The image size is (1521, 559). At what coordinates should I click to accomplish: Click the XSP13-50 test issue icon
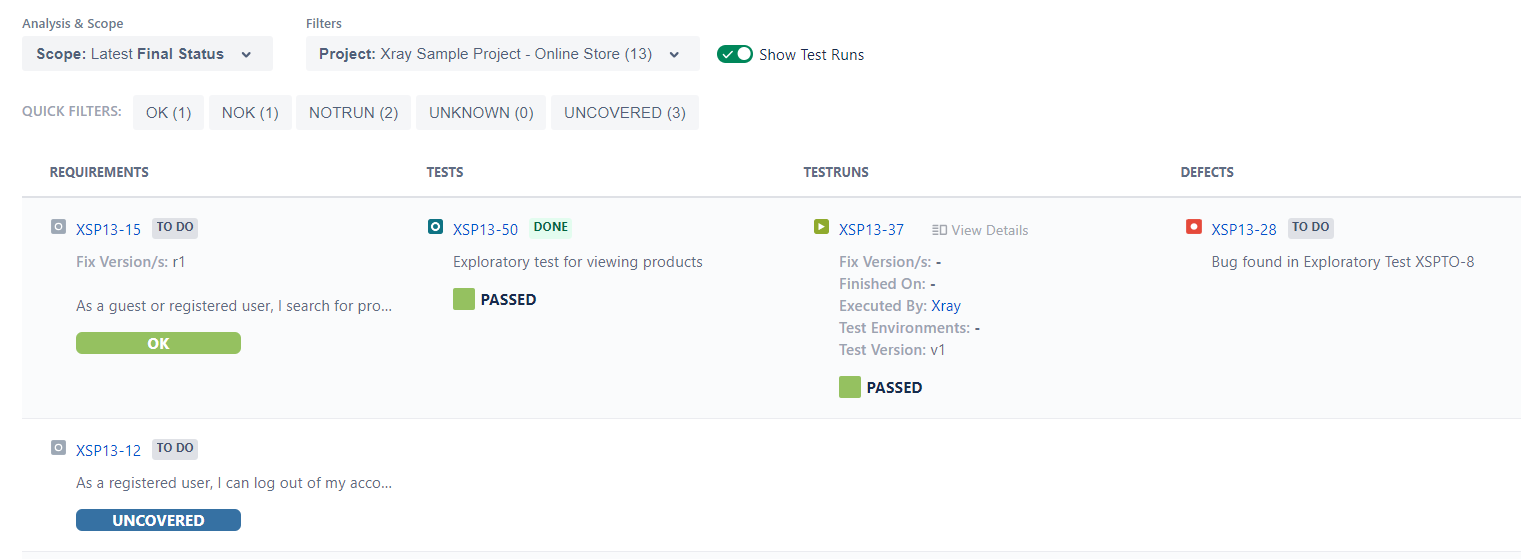[435, 227]
